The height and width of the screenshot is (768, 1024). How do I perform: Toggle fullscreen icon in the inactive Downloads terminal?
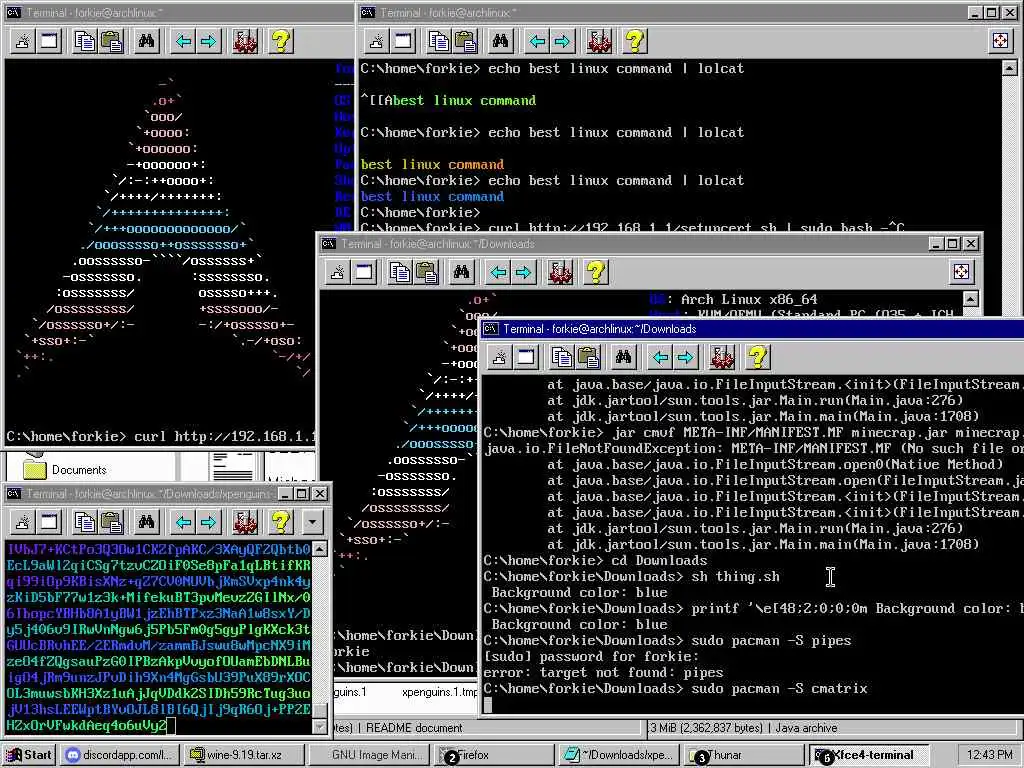(961, 272)
